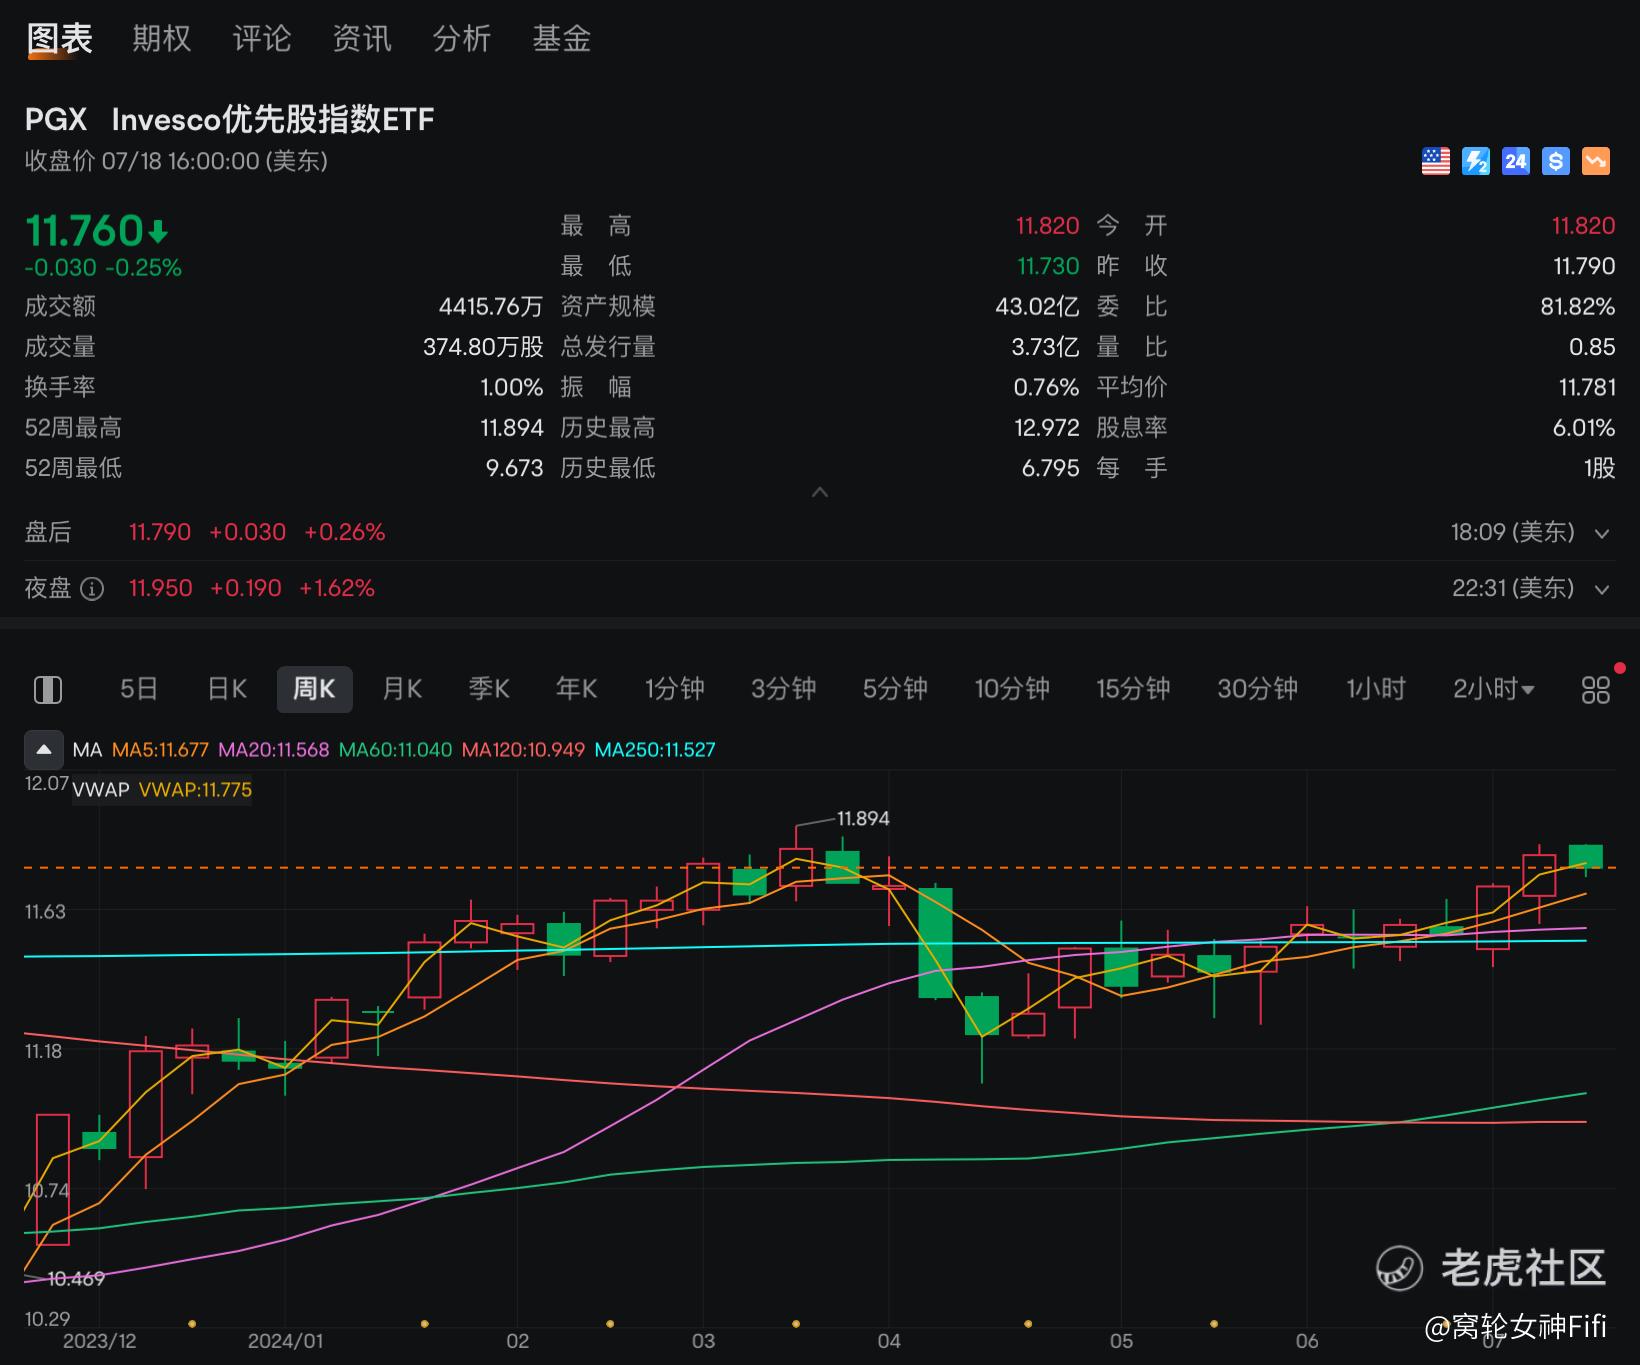This screenshot has height=1365, width=1640.
Task: Click the MA250:11.527 indicator label
Action: [655, 750]
